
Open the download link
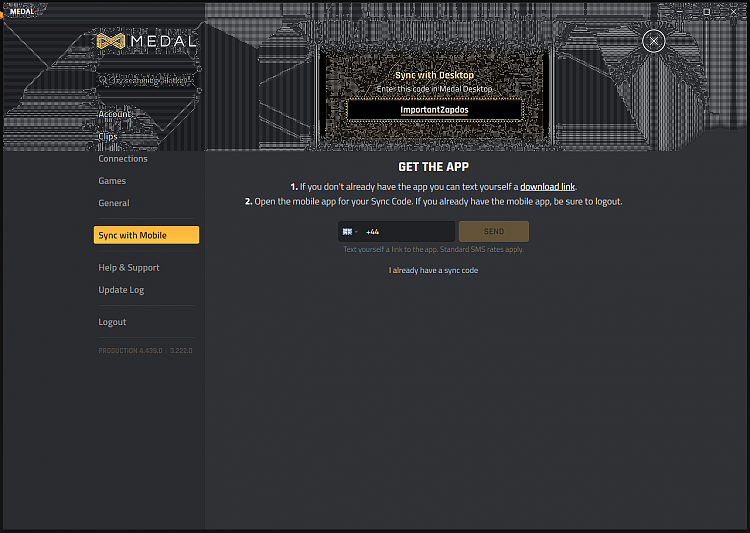547,187
